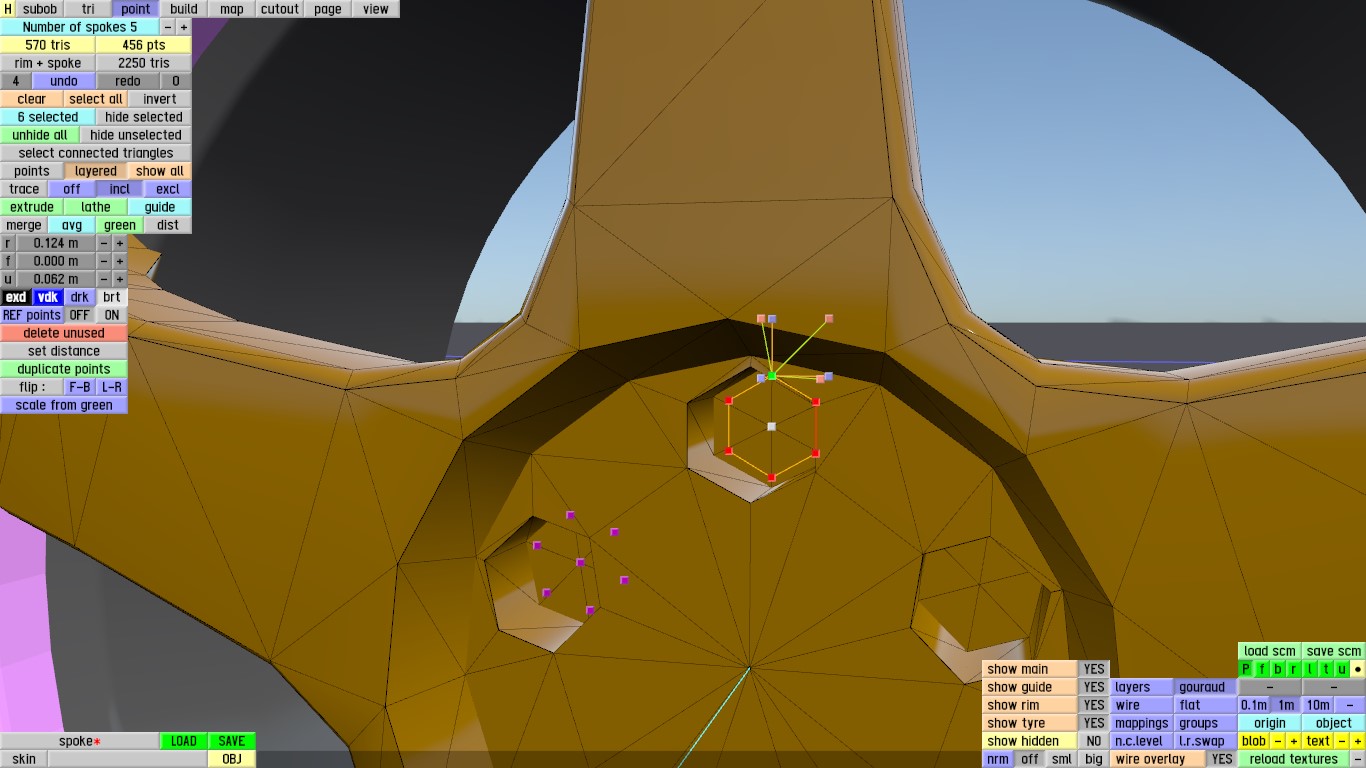Viewport: 1366px width, 768px height.
Task: Toggle the show rim YES switch
Action: pos(1094,705)
